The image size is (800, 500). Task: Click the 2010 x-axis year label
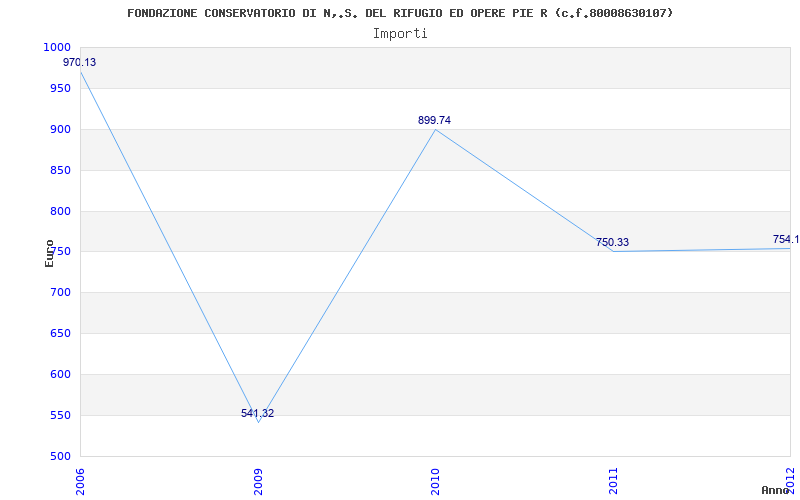point(436,481)
